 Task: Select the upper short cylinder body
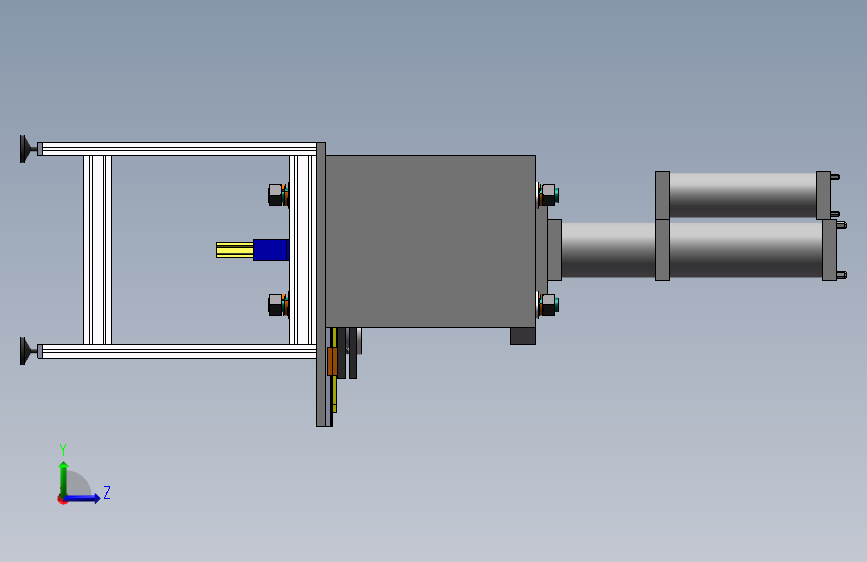743,195
